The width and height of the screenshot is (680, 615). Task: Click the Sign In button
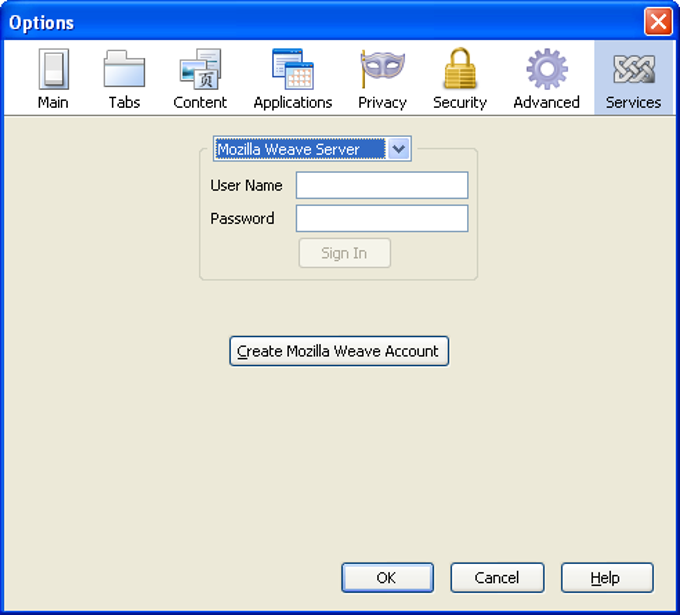point(344,253)
